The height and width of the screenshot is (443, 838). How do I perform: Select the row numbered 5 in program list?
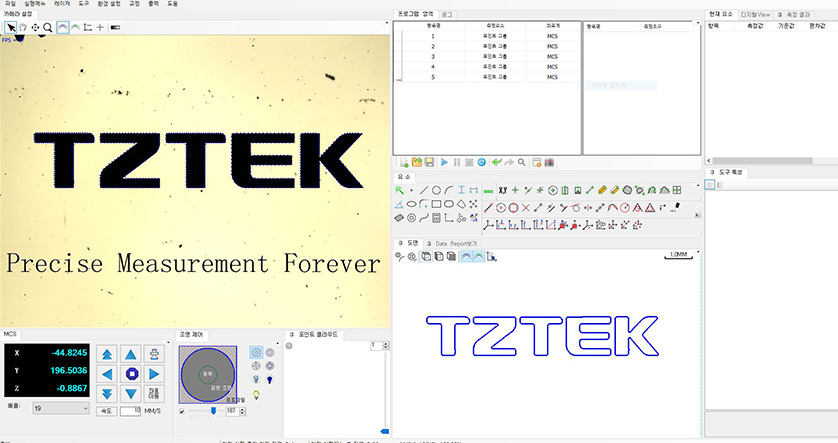coord(487,77)
